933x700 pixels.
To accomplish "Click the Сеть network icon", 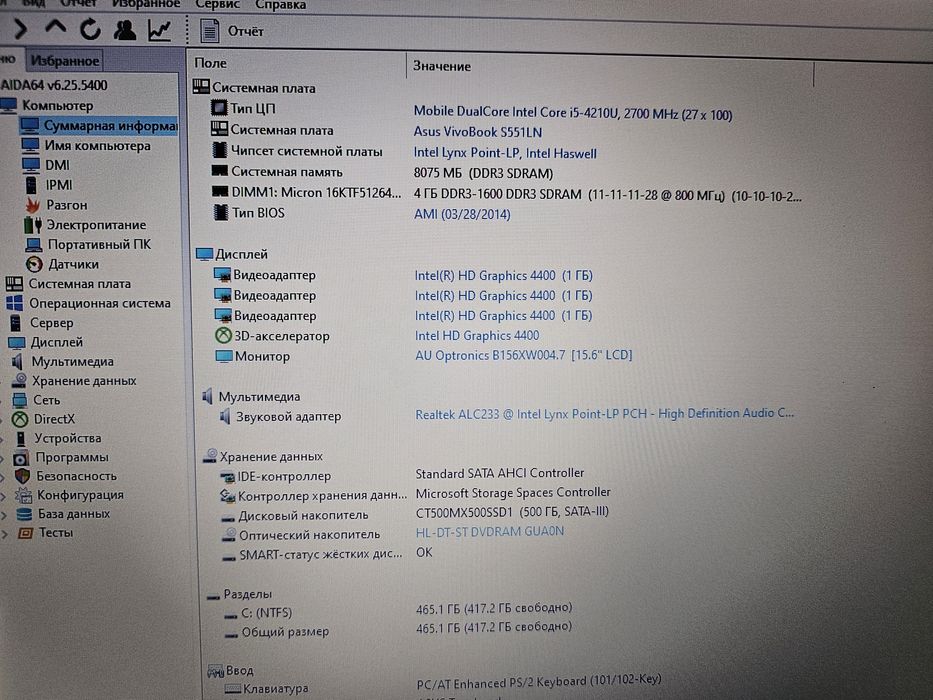I will [20, 400].
